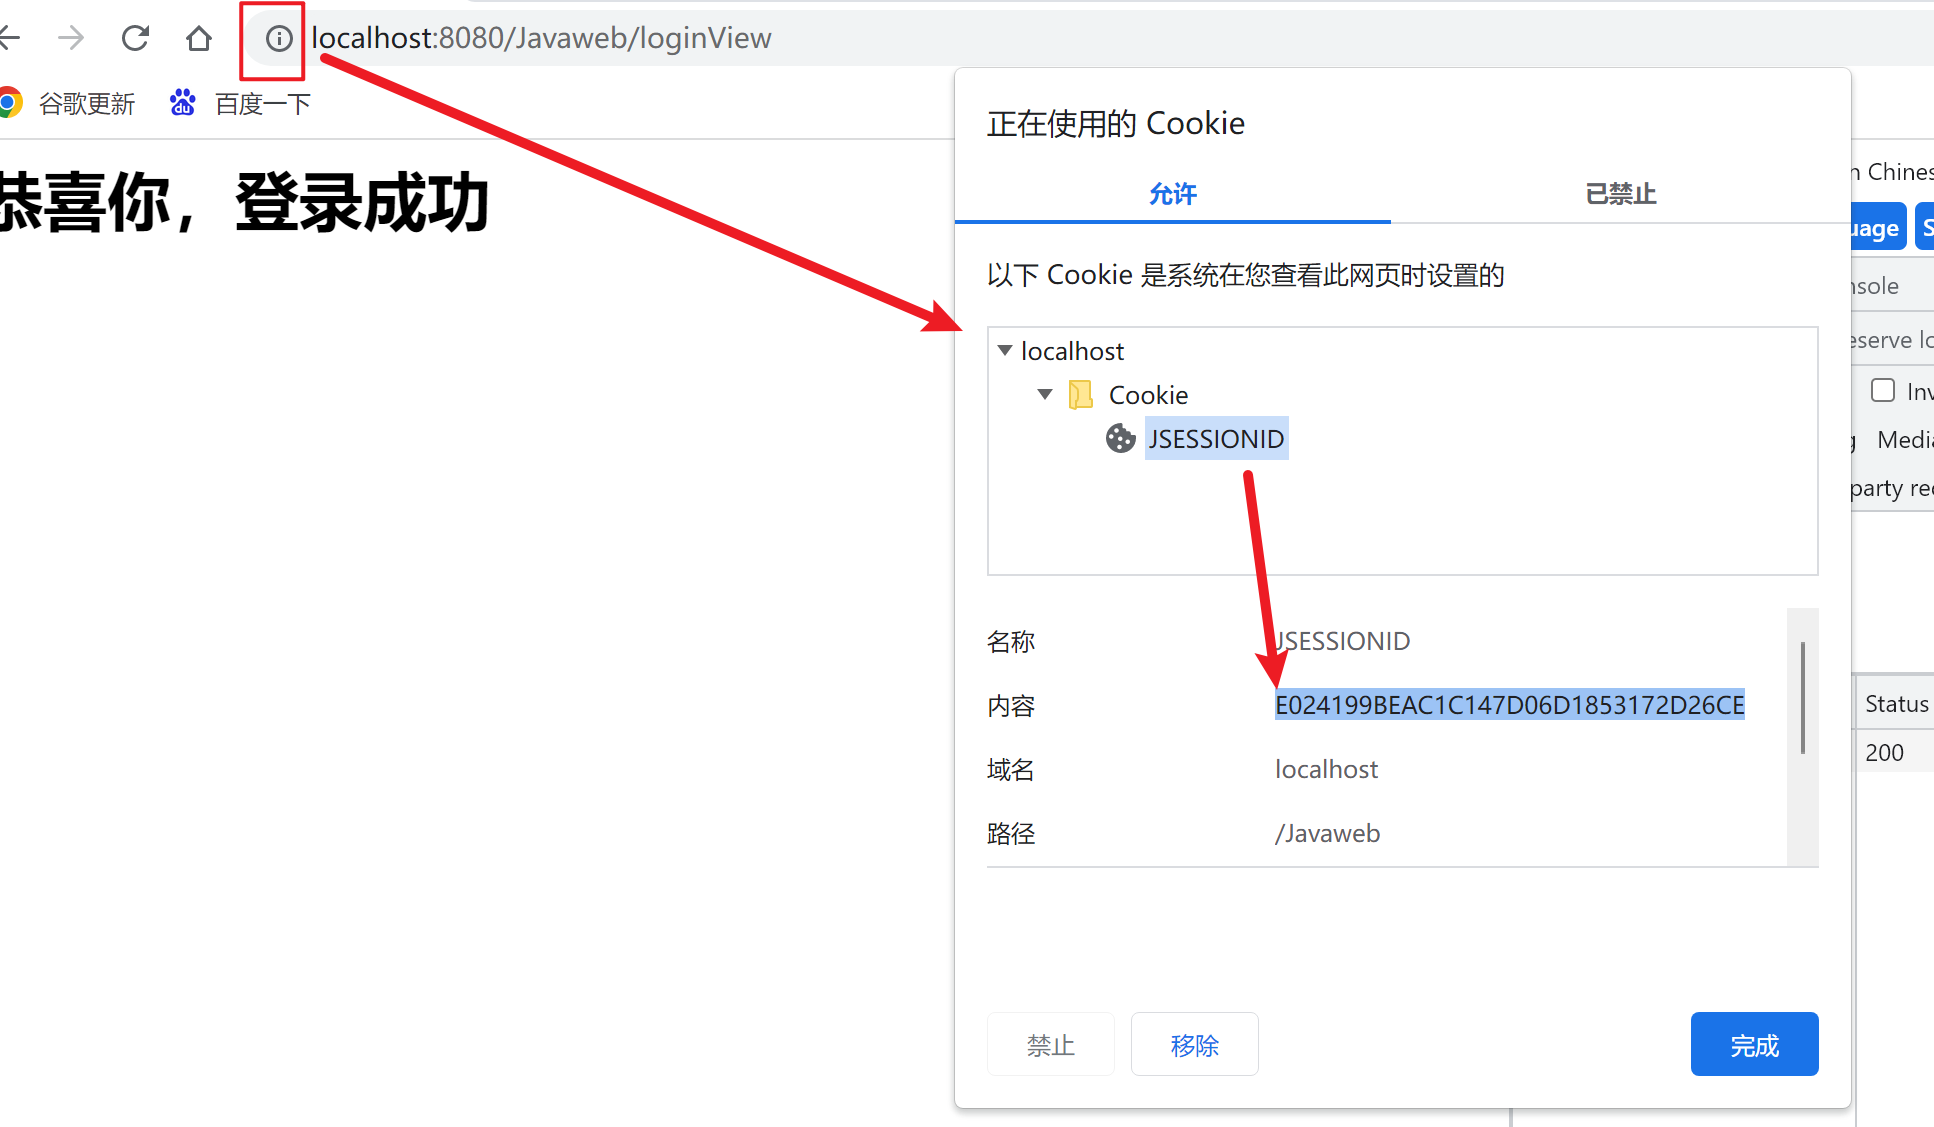Open the 百度一下 bookmark icon

pyautogui.click(x=182, y=103)
